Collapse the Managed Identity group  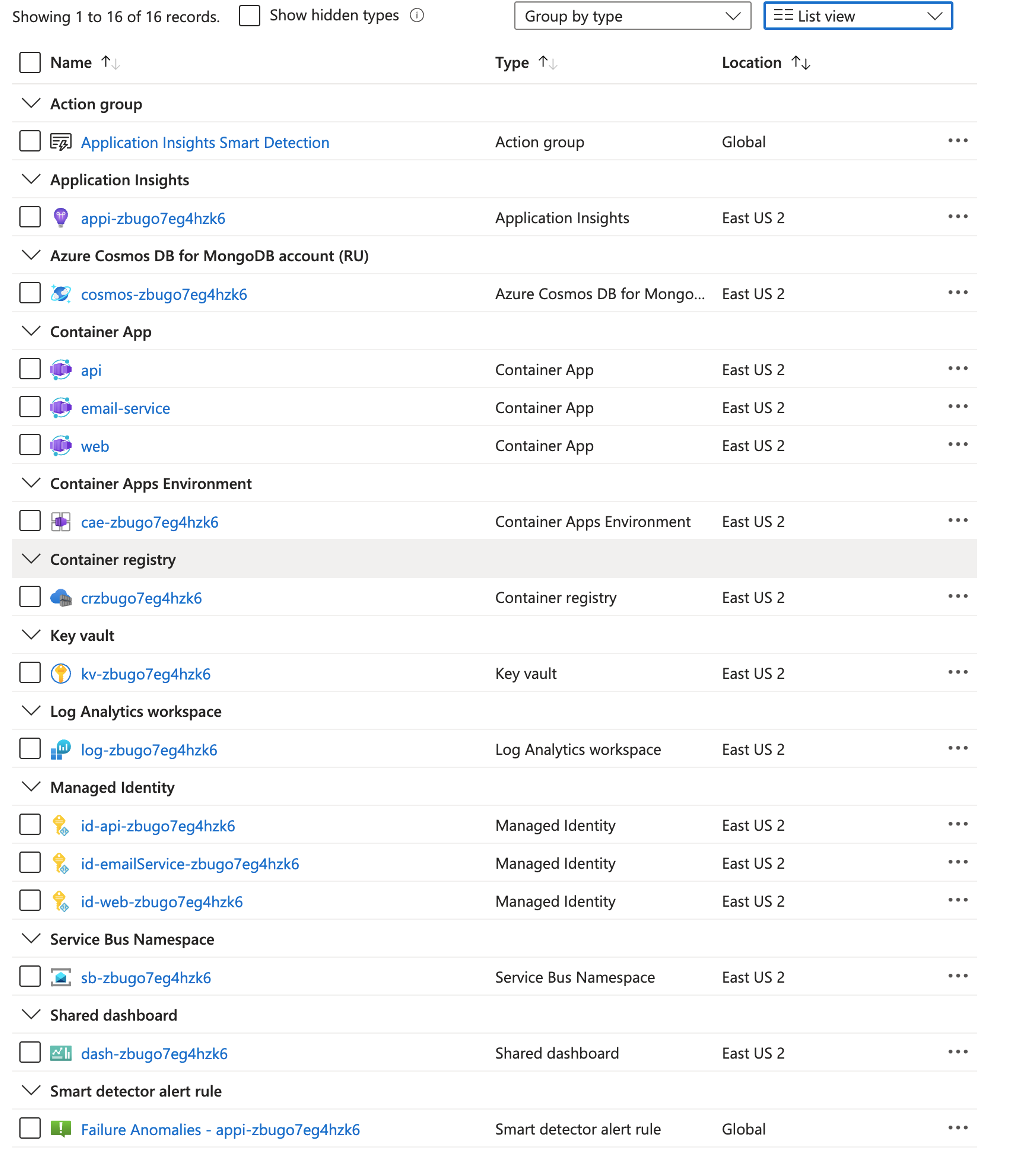(30, 788)
